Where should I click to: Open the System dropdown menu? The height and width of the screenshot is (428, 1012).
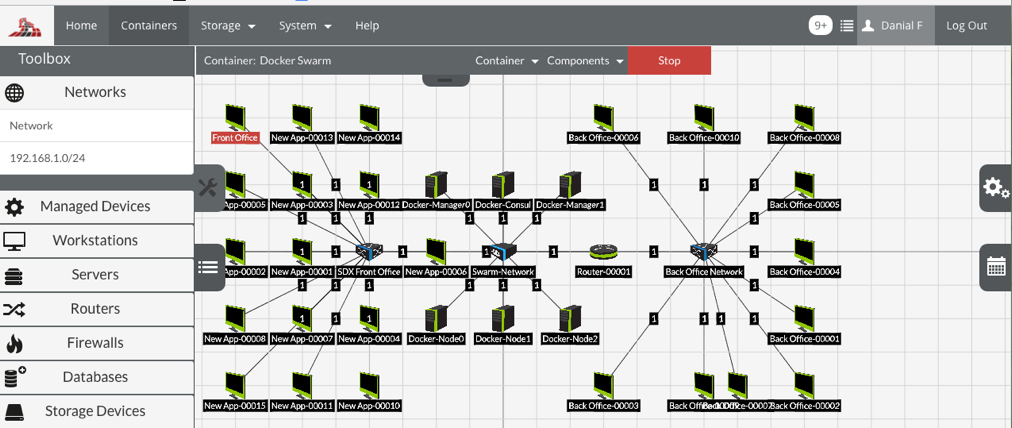(305, 26)
